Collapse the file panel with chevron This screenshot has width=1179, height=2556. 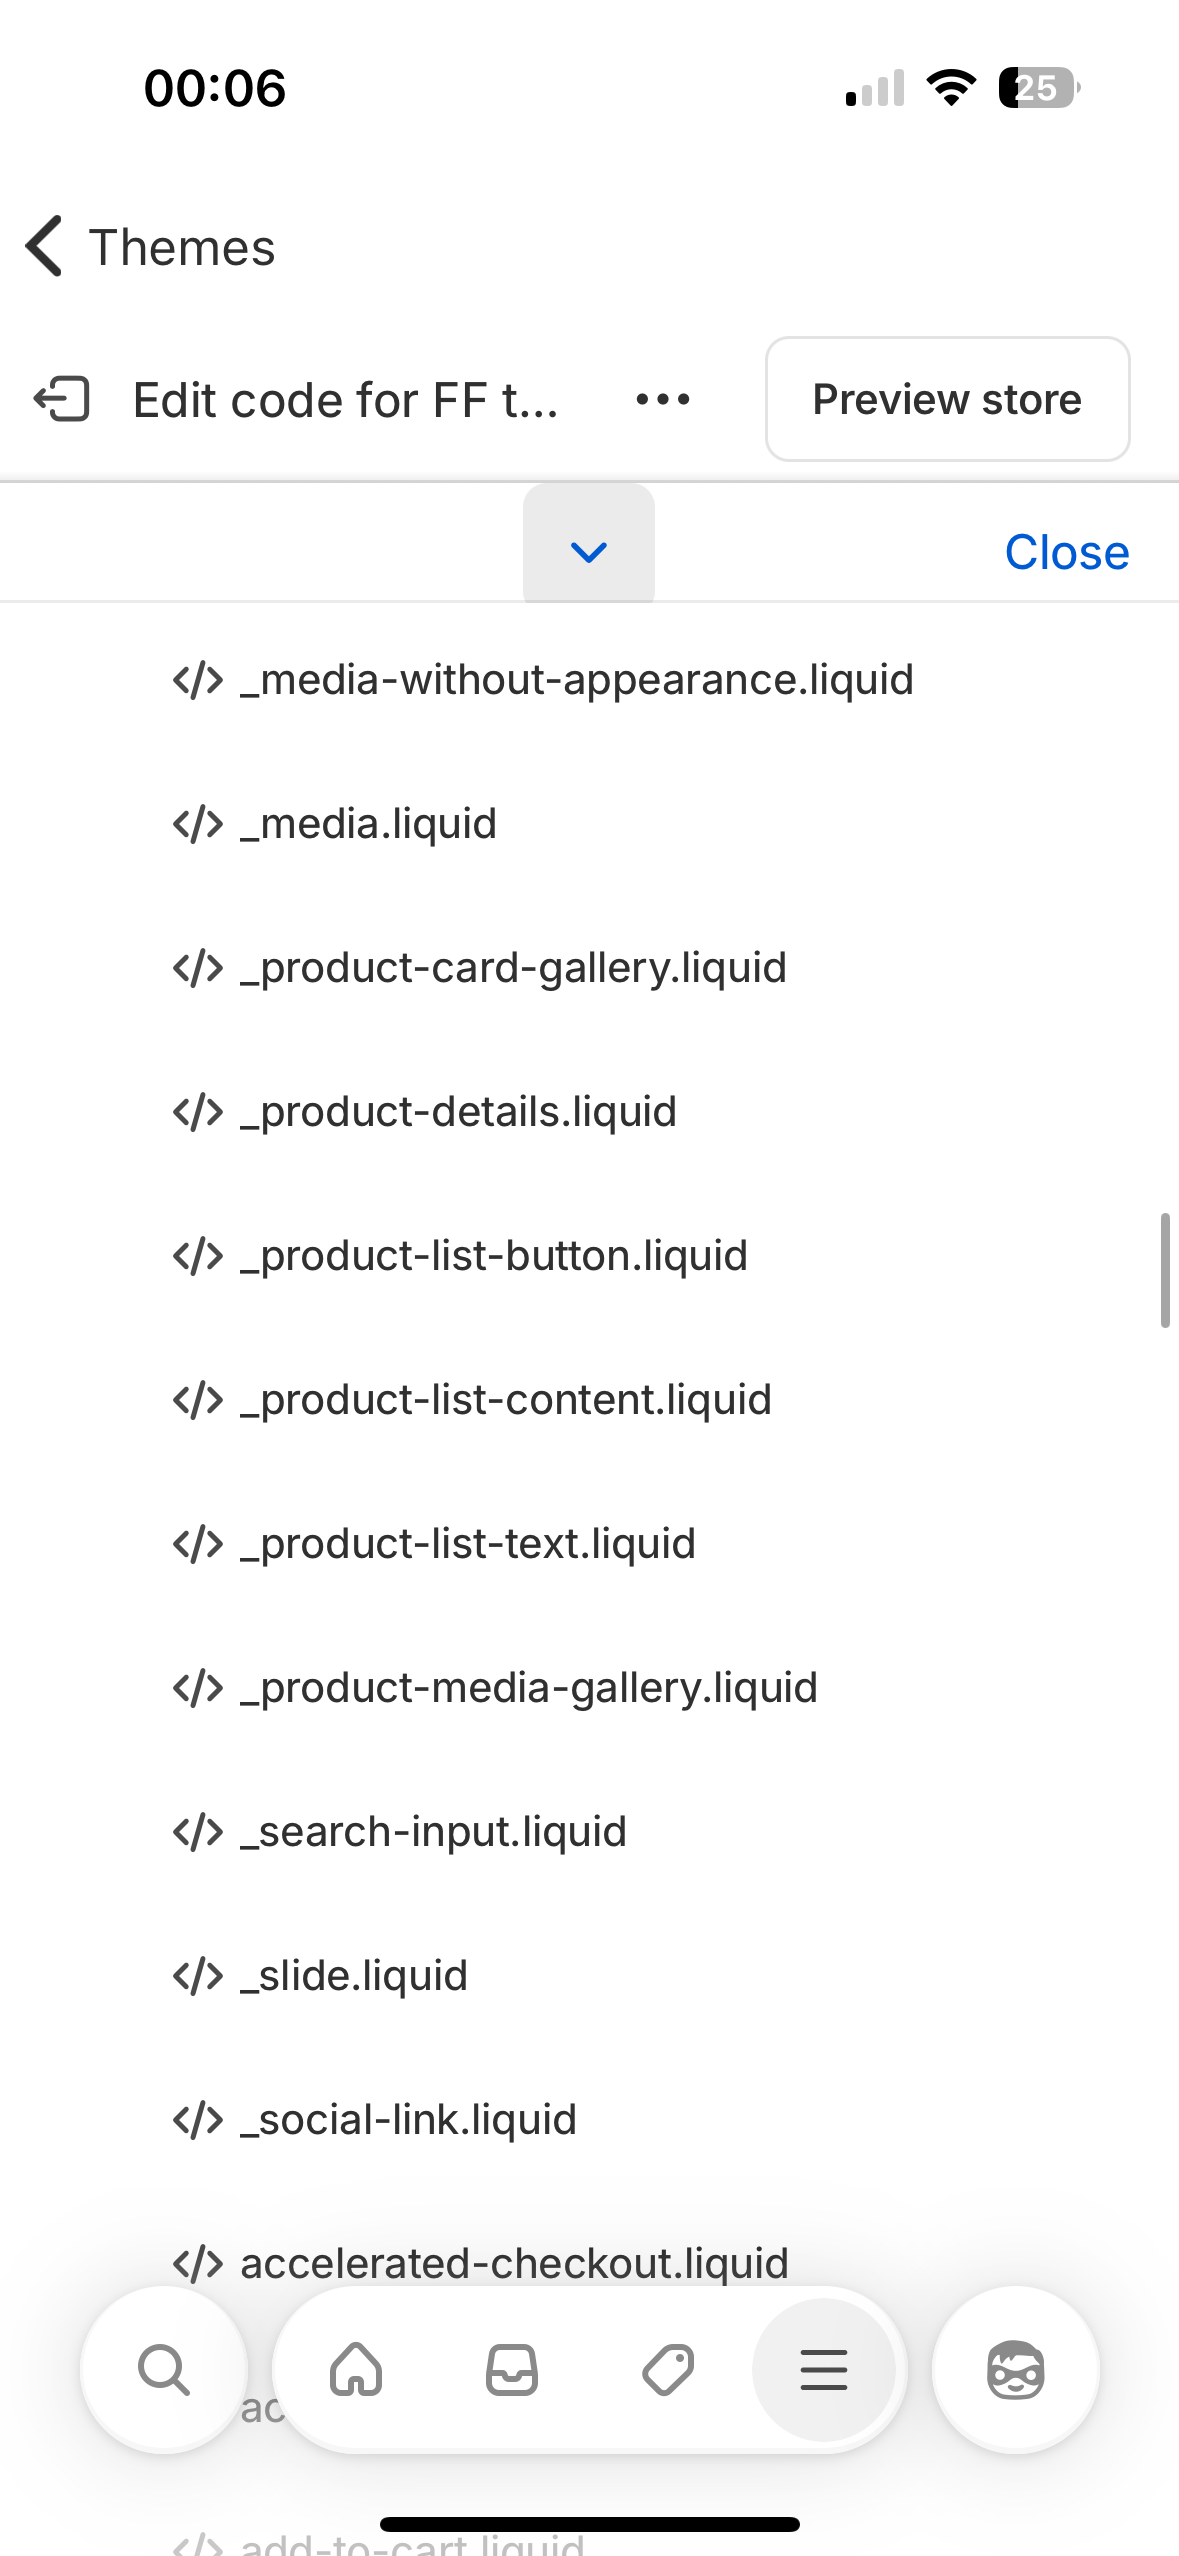pos(589,551)
